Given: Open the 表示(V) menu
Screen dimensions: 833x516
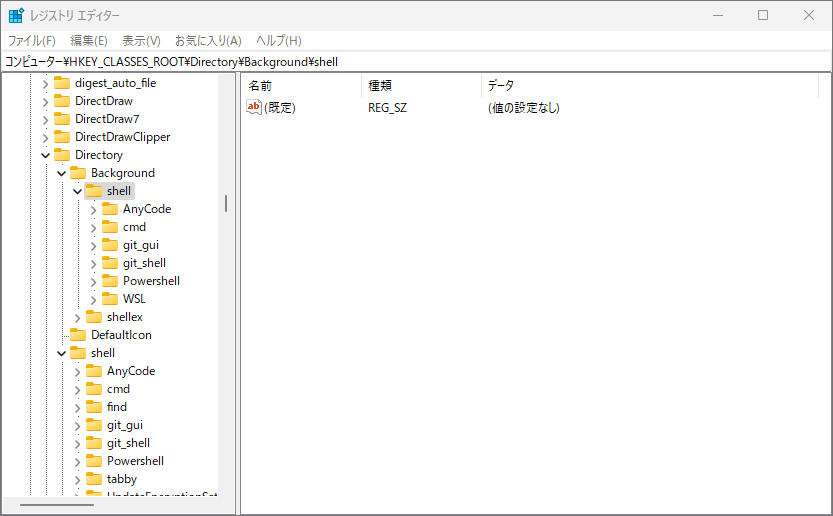Looking at the screenshot, I should (141, 41).
